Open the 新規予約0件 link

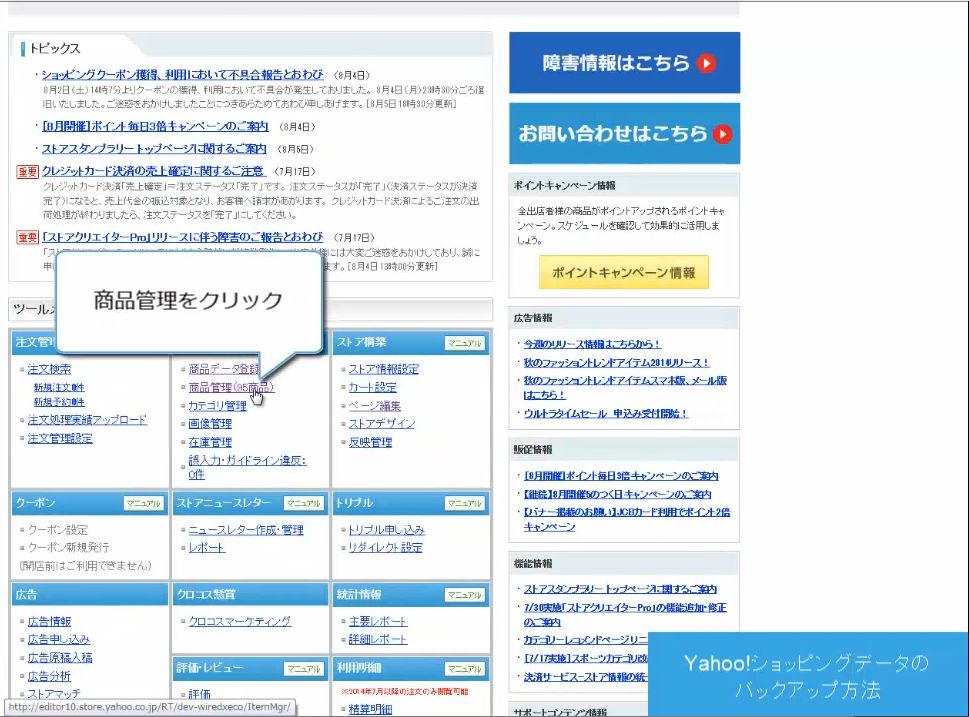[x=59, y=402]
